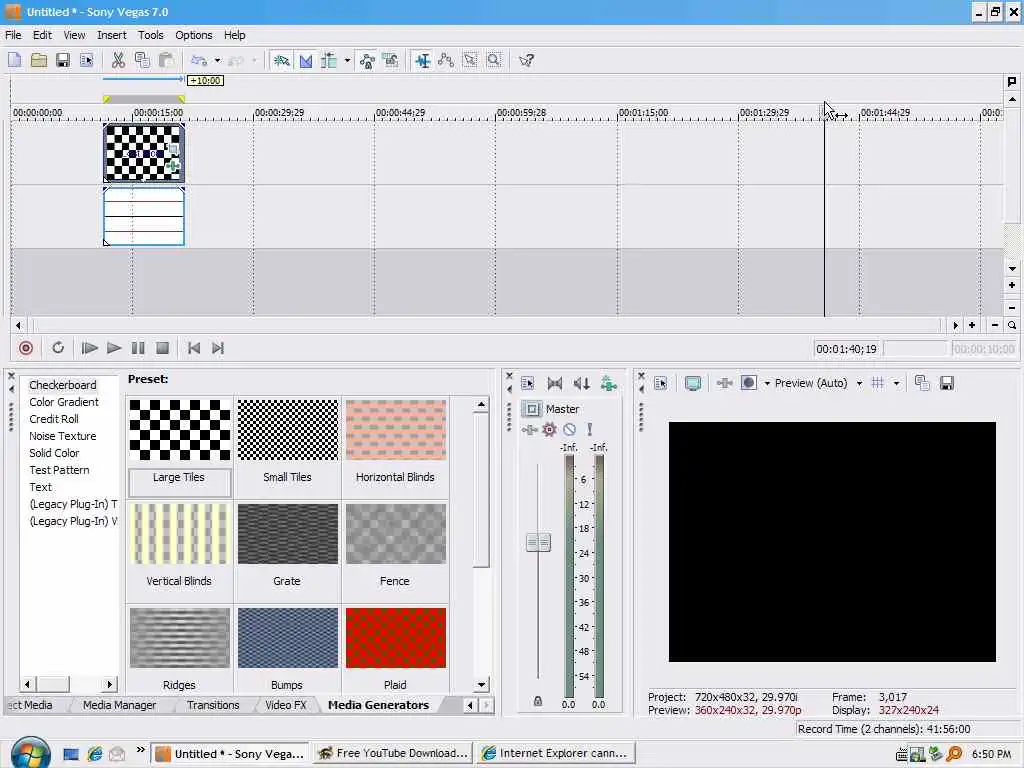Copy preview snapshot to clipboard icon
The height and width of the screenshot is (768, 1024).
click(922, 383)
